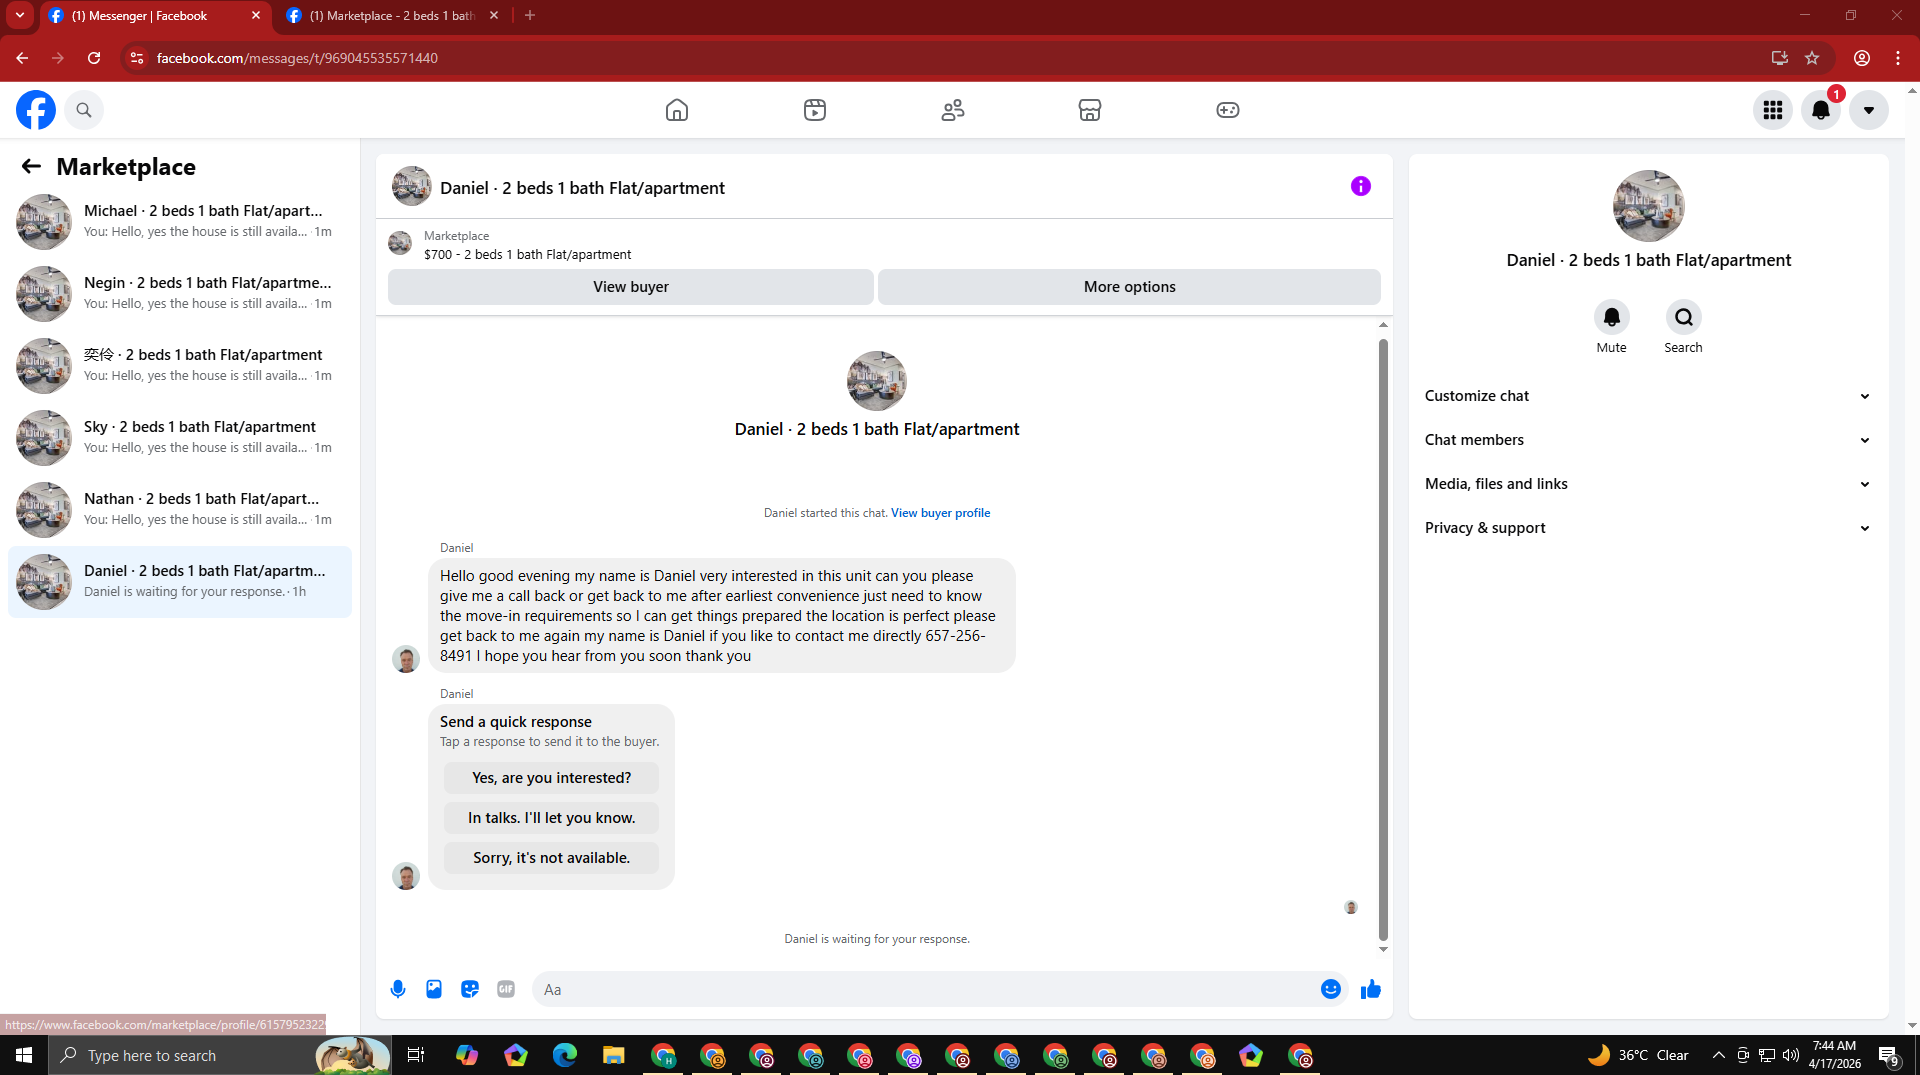Click More options button

tap(1129, 287)
